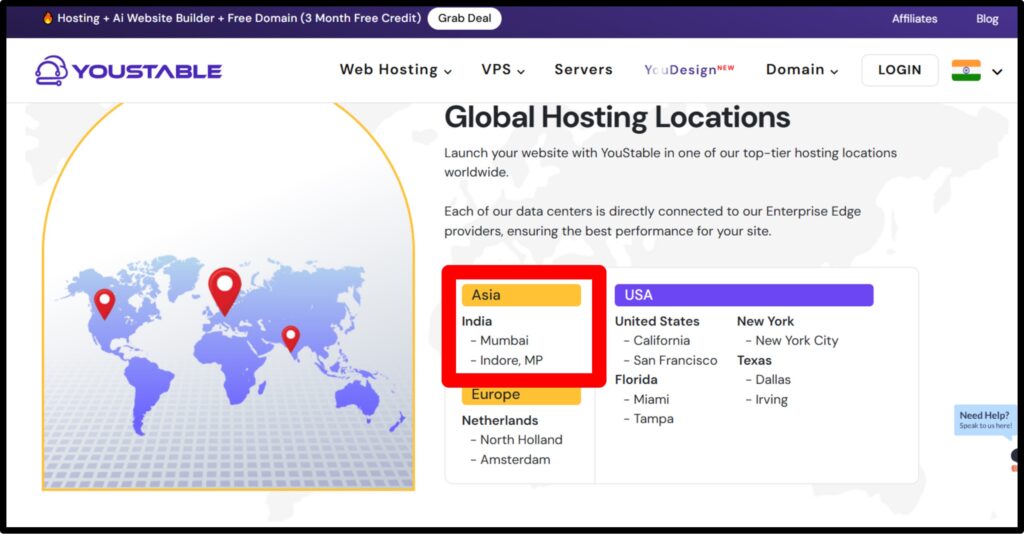Click the large red map pin over Europe

pos(225,291)
